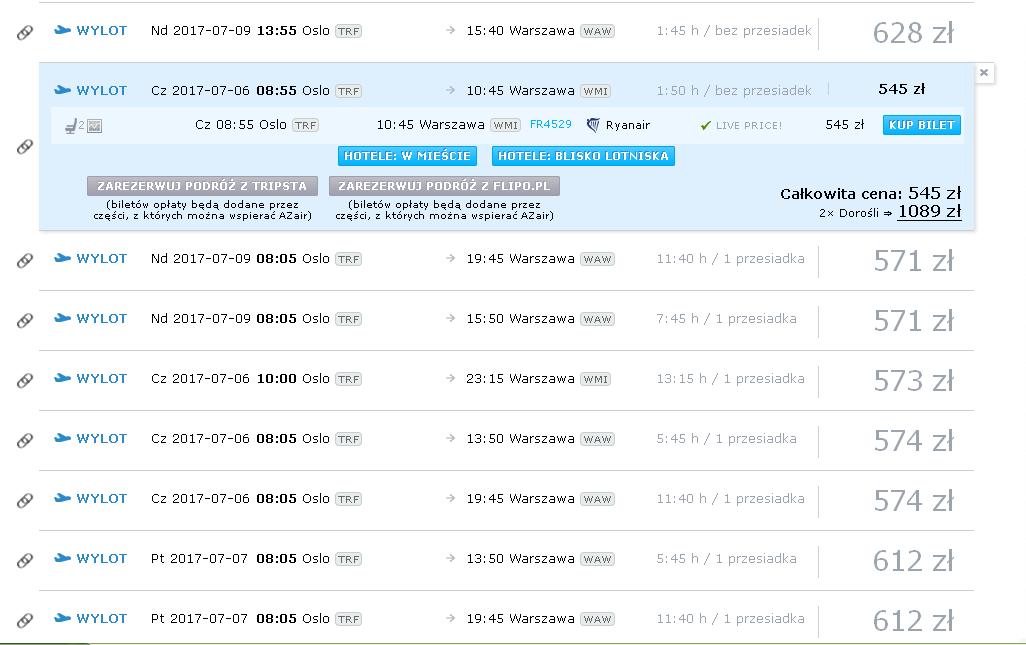Image resolution: width=1026 pixels, height=645 pixels.
Task: Click the link icon for the 15:50 Warszawa flight
Action: [x=25, y=320]
